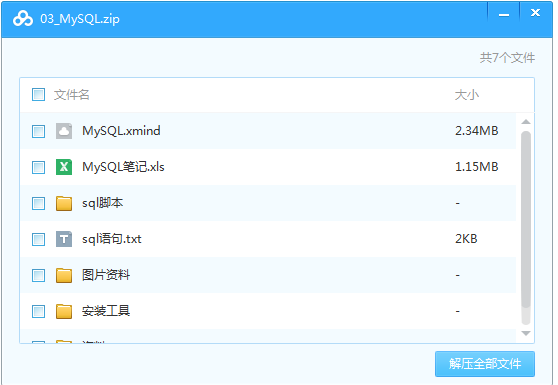Enable the checkbox for 图片资料 folder
558x385 pixels.
tap(38, 275)
